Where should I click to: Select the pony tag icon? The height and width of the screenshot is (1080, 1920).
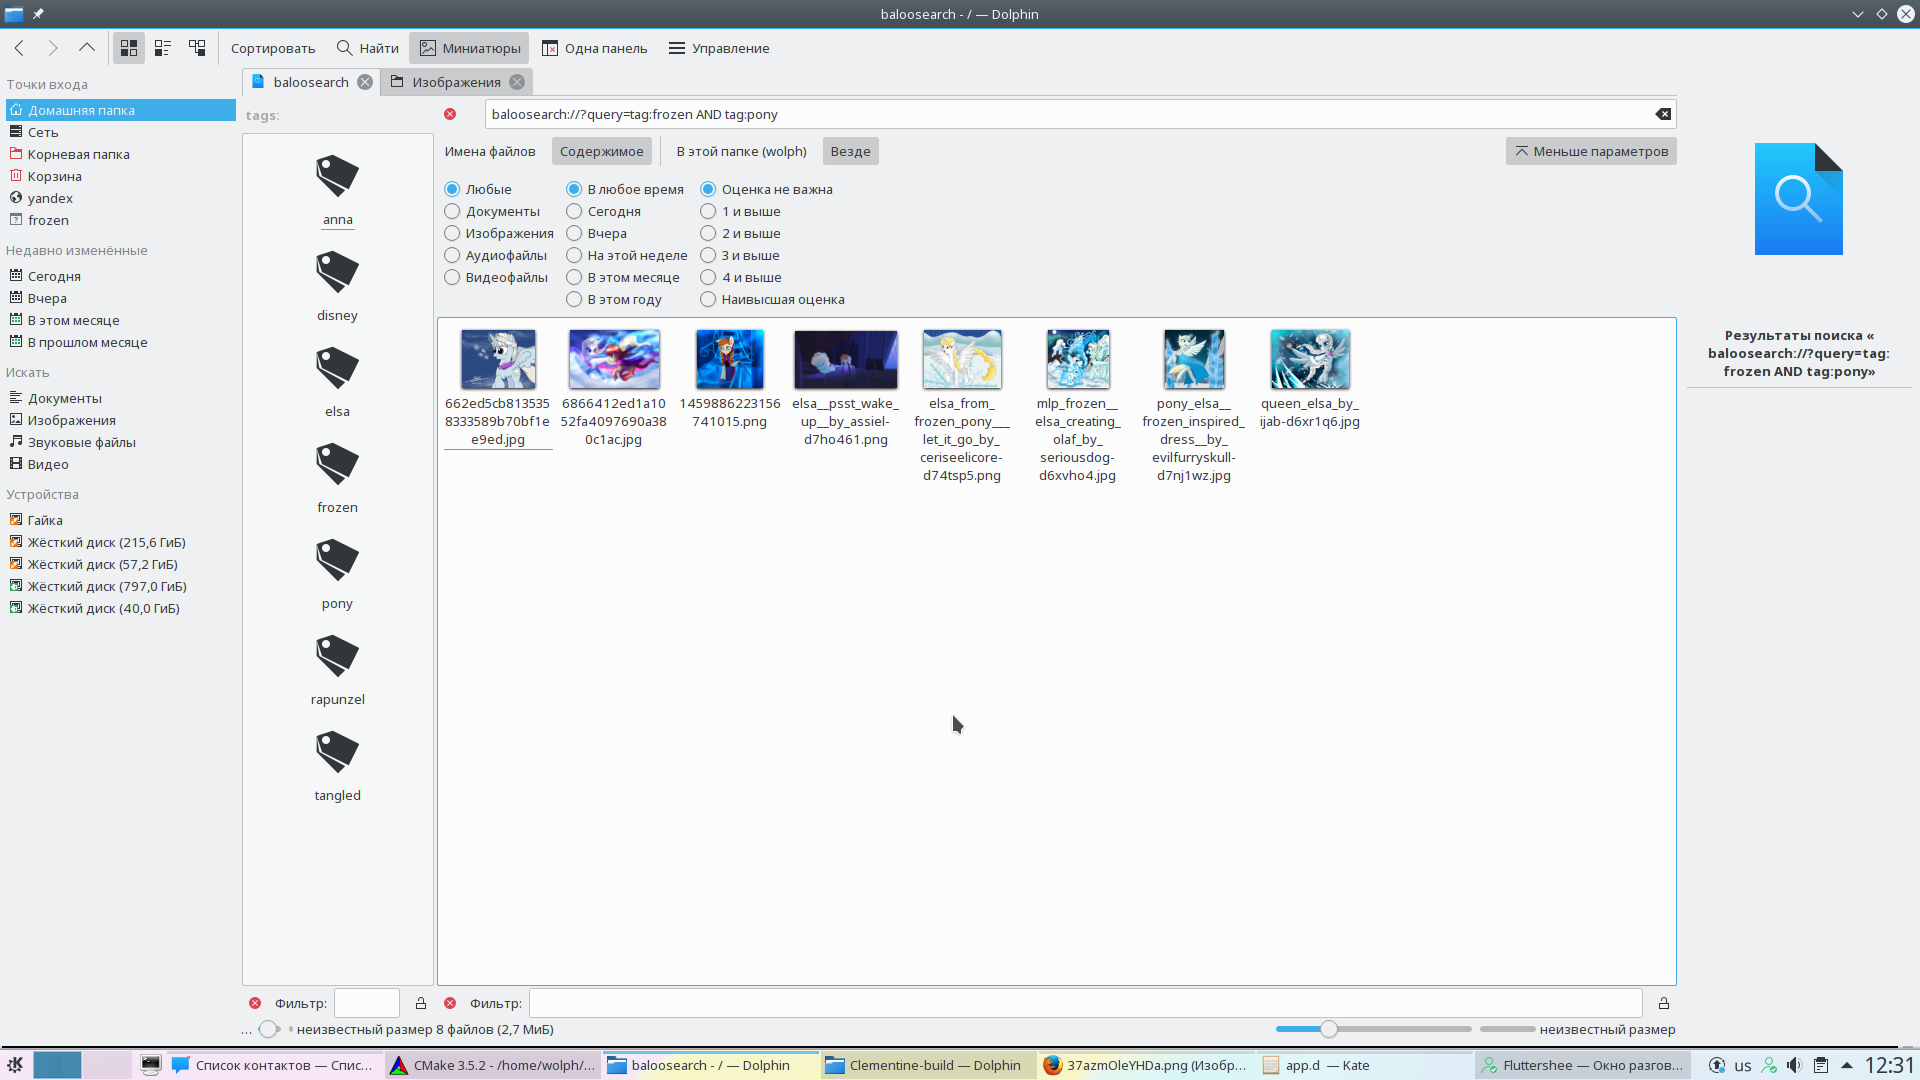[x=337, y=560]
